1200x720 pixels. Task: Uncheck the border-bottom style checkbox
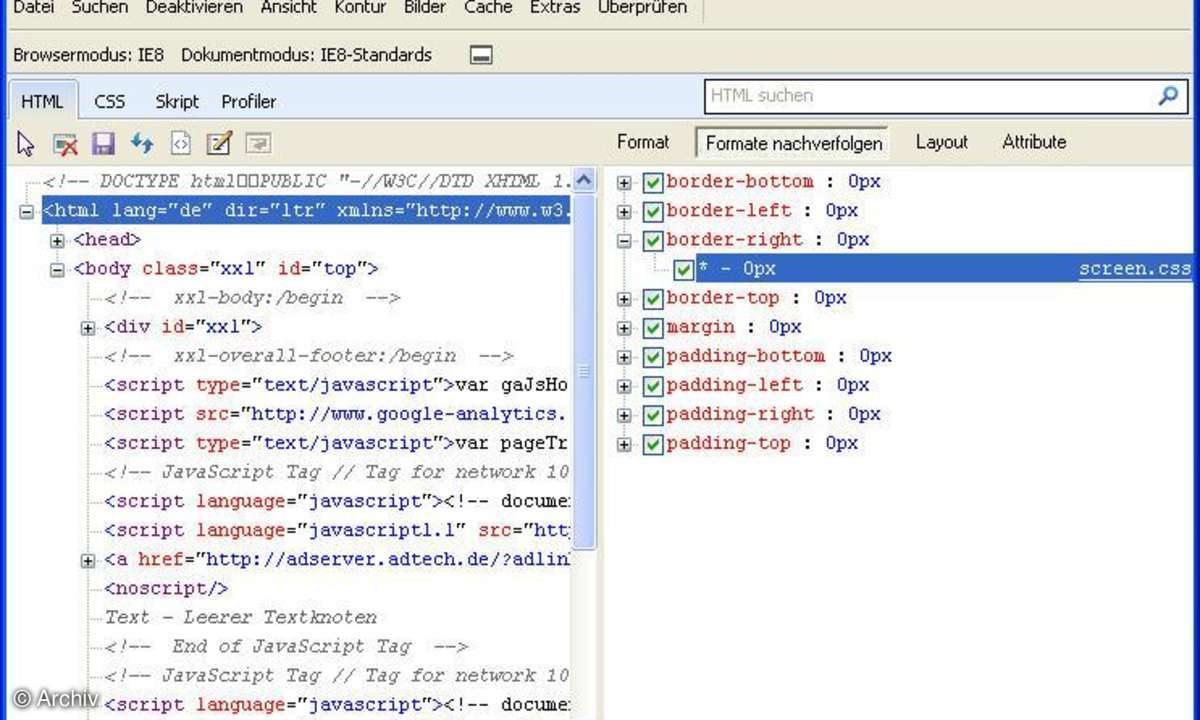[653, 183]
